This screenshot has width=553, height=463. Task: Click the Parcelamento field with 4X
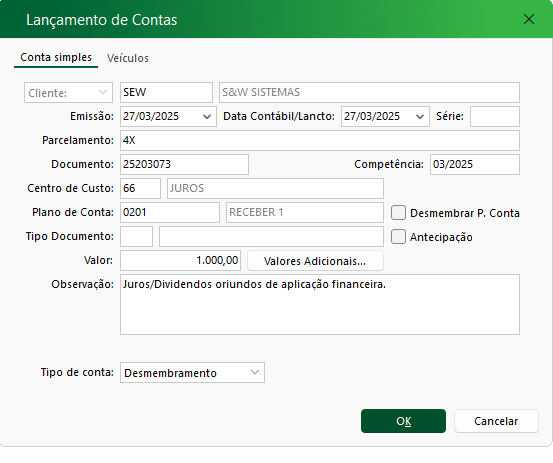point(320,140)
